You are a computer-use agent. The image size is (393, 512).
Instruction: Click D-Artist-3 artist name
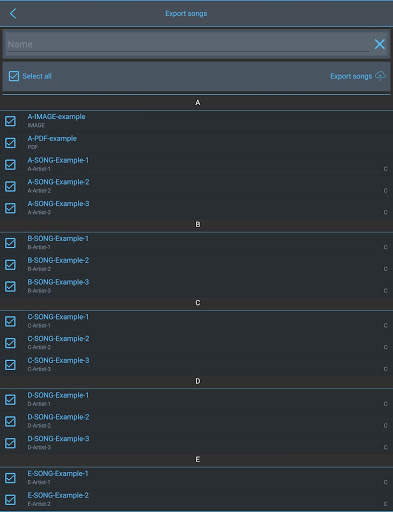[39, 447]
